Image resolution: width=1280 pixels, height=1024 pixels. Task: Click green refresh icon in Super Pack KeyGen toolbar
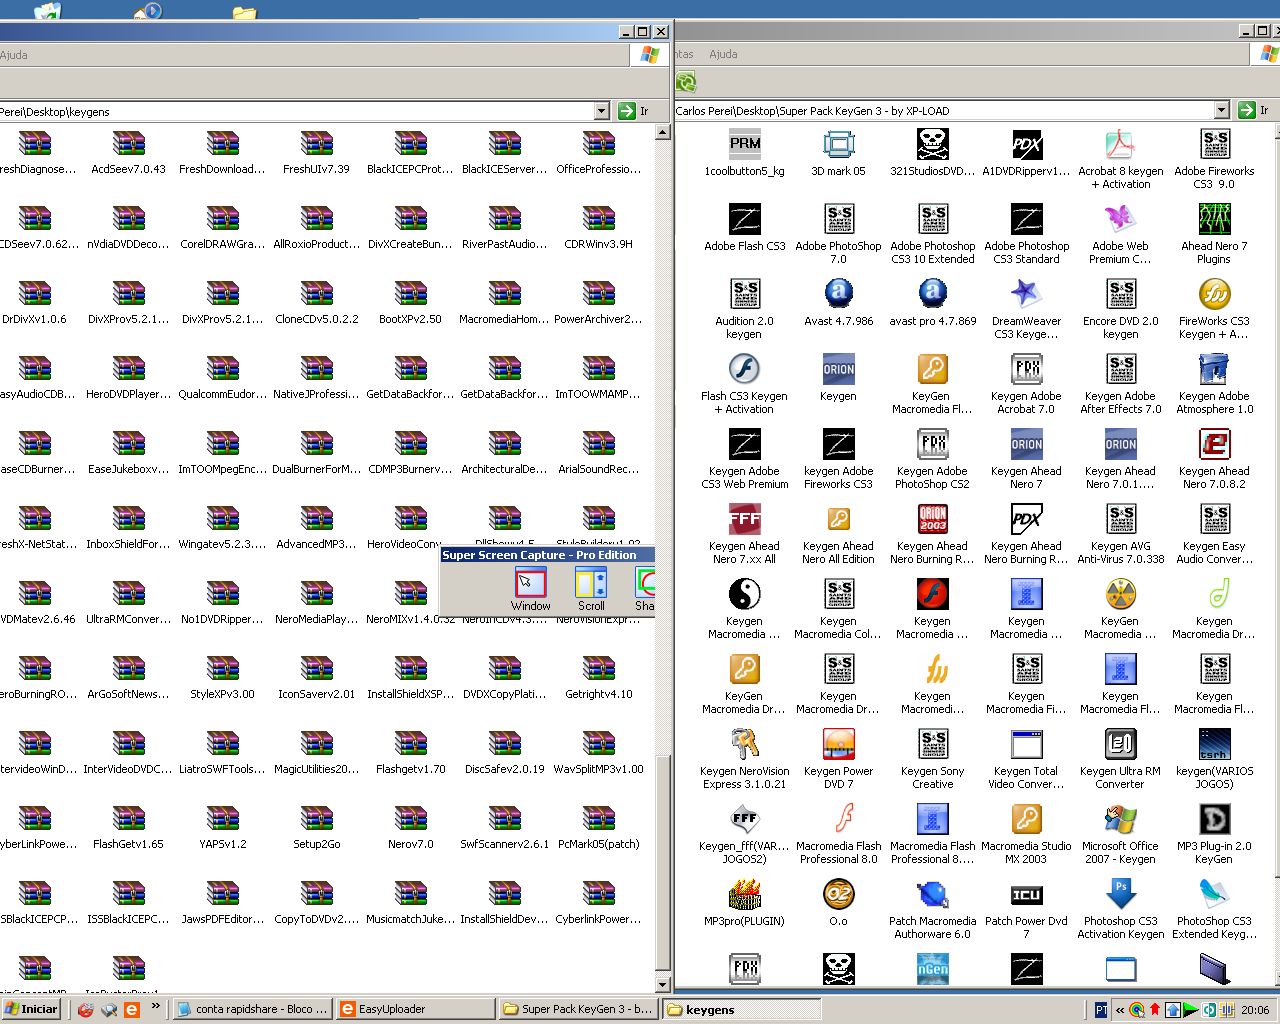(686, 82)
